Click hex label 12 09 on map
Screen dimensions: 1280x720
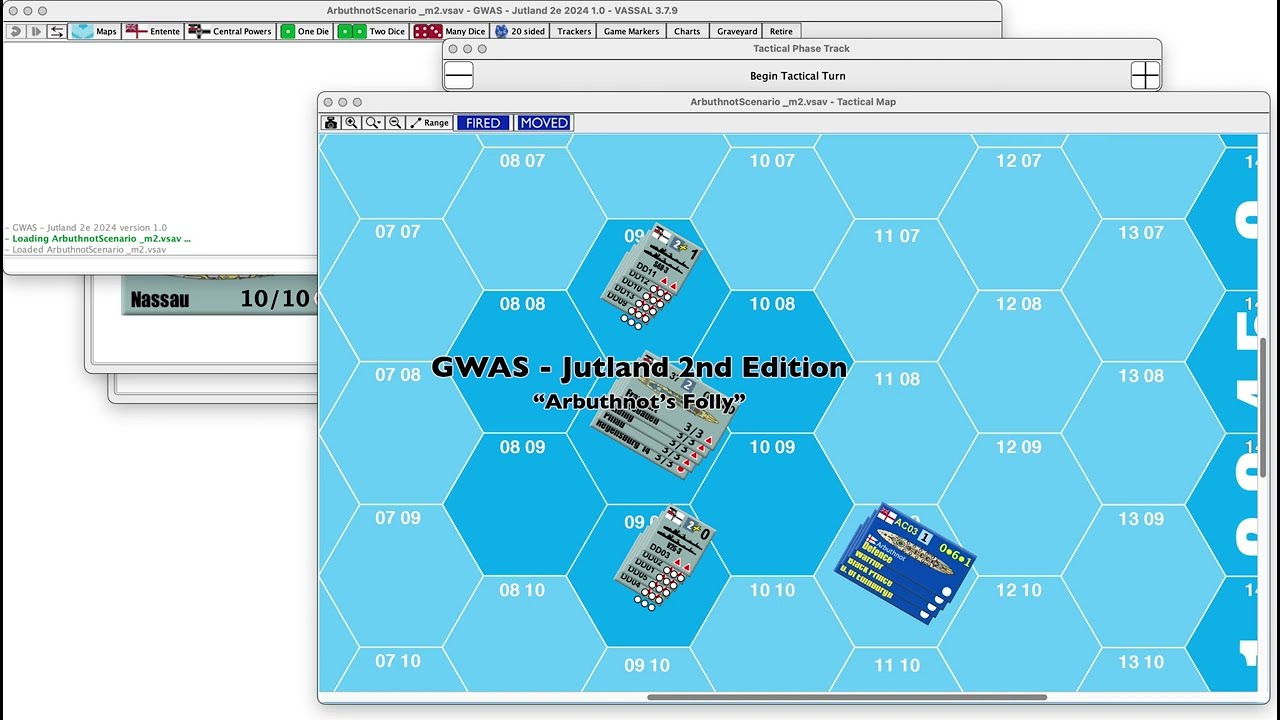pyautogui.click(x=1018, y=447)
